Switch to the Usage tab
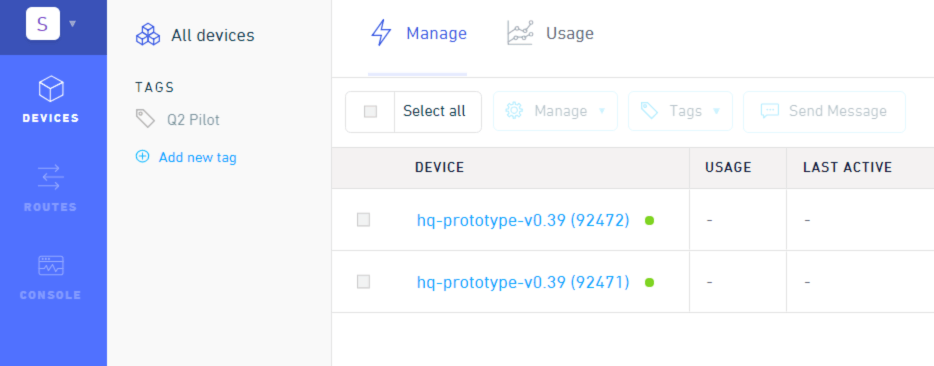The image size is (934, 366). pyautogui.click(x=550, y=33)
